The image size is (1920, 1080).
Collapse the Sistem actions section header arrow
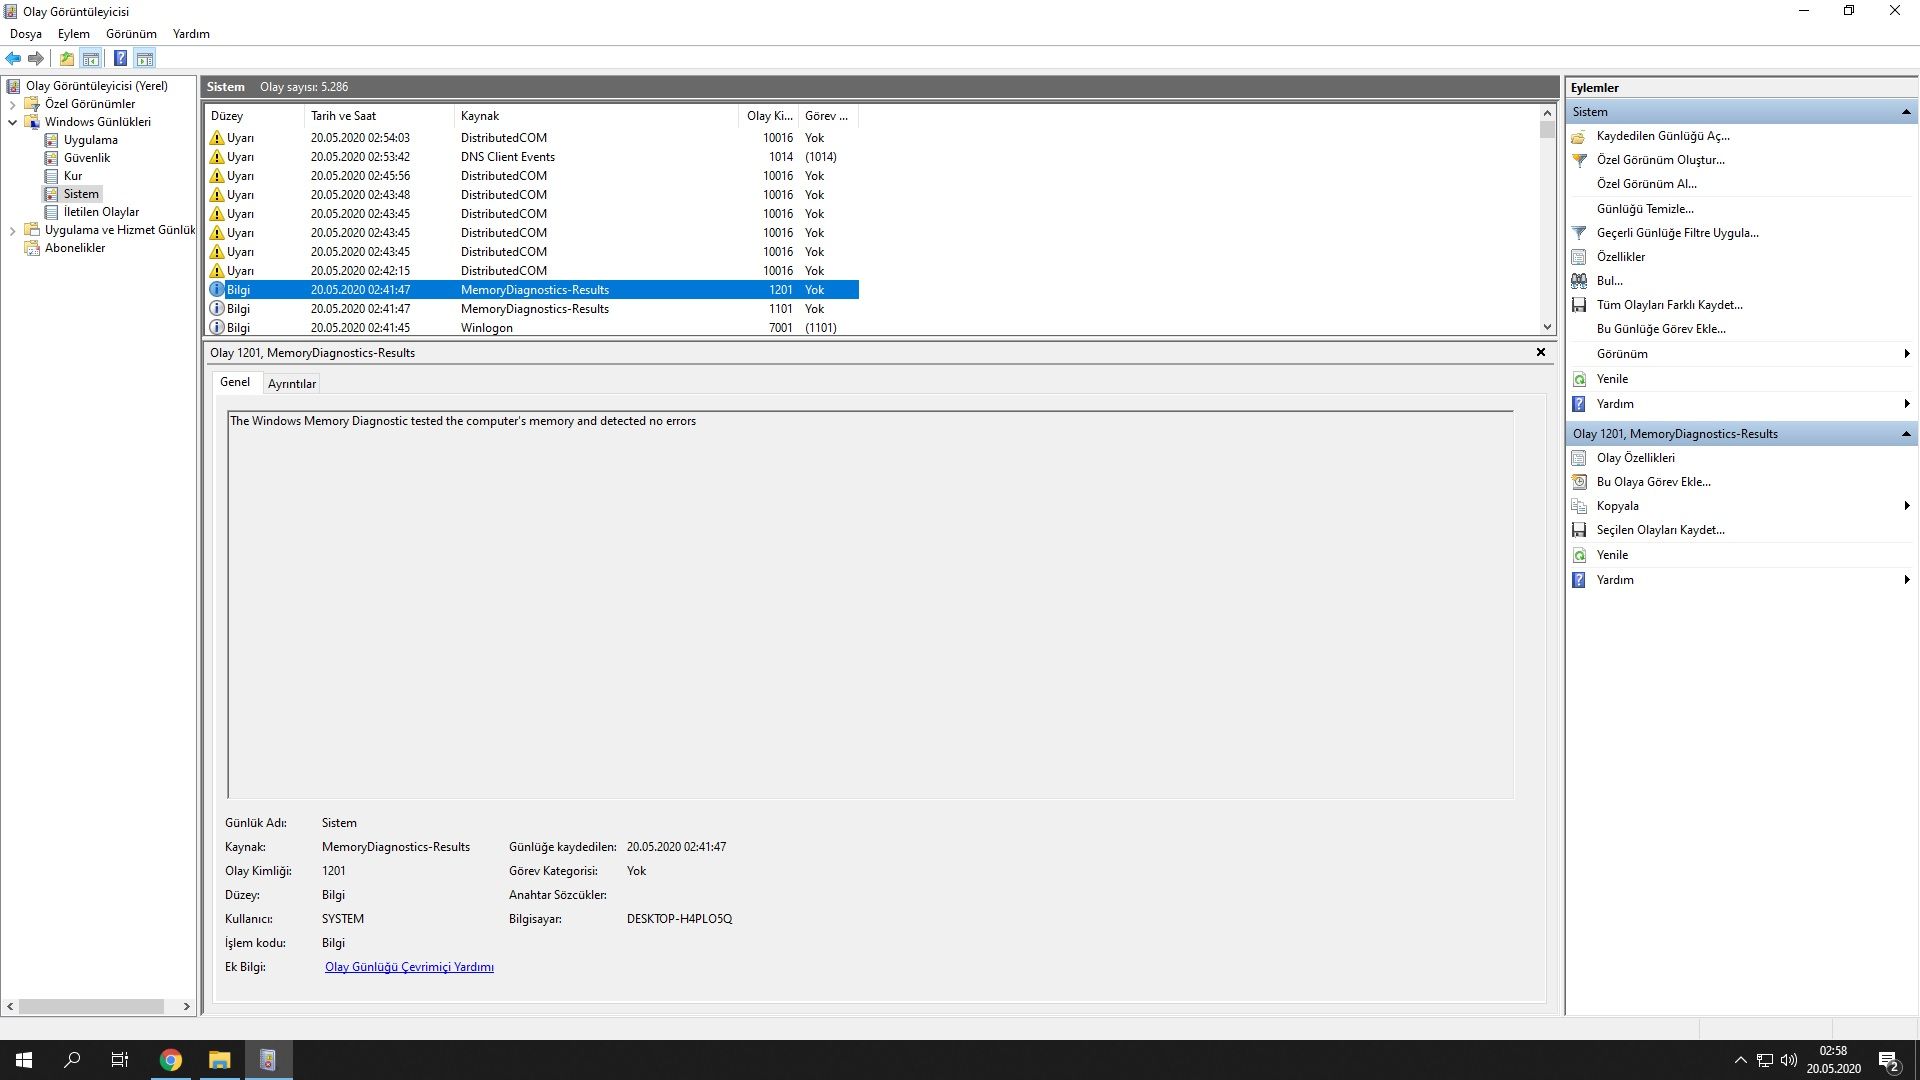click(x=1906, y=112)
